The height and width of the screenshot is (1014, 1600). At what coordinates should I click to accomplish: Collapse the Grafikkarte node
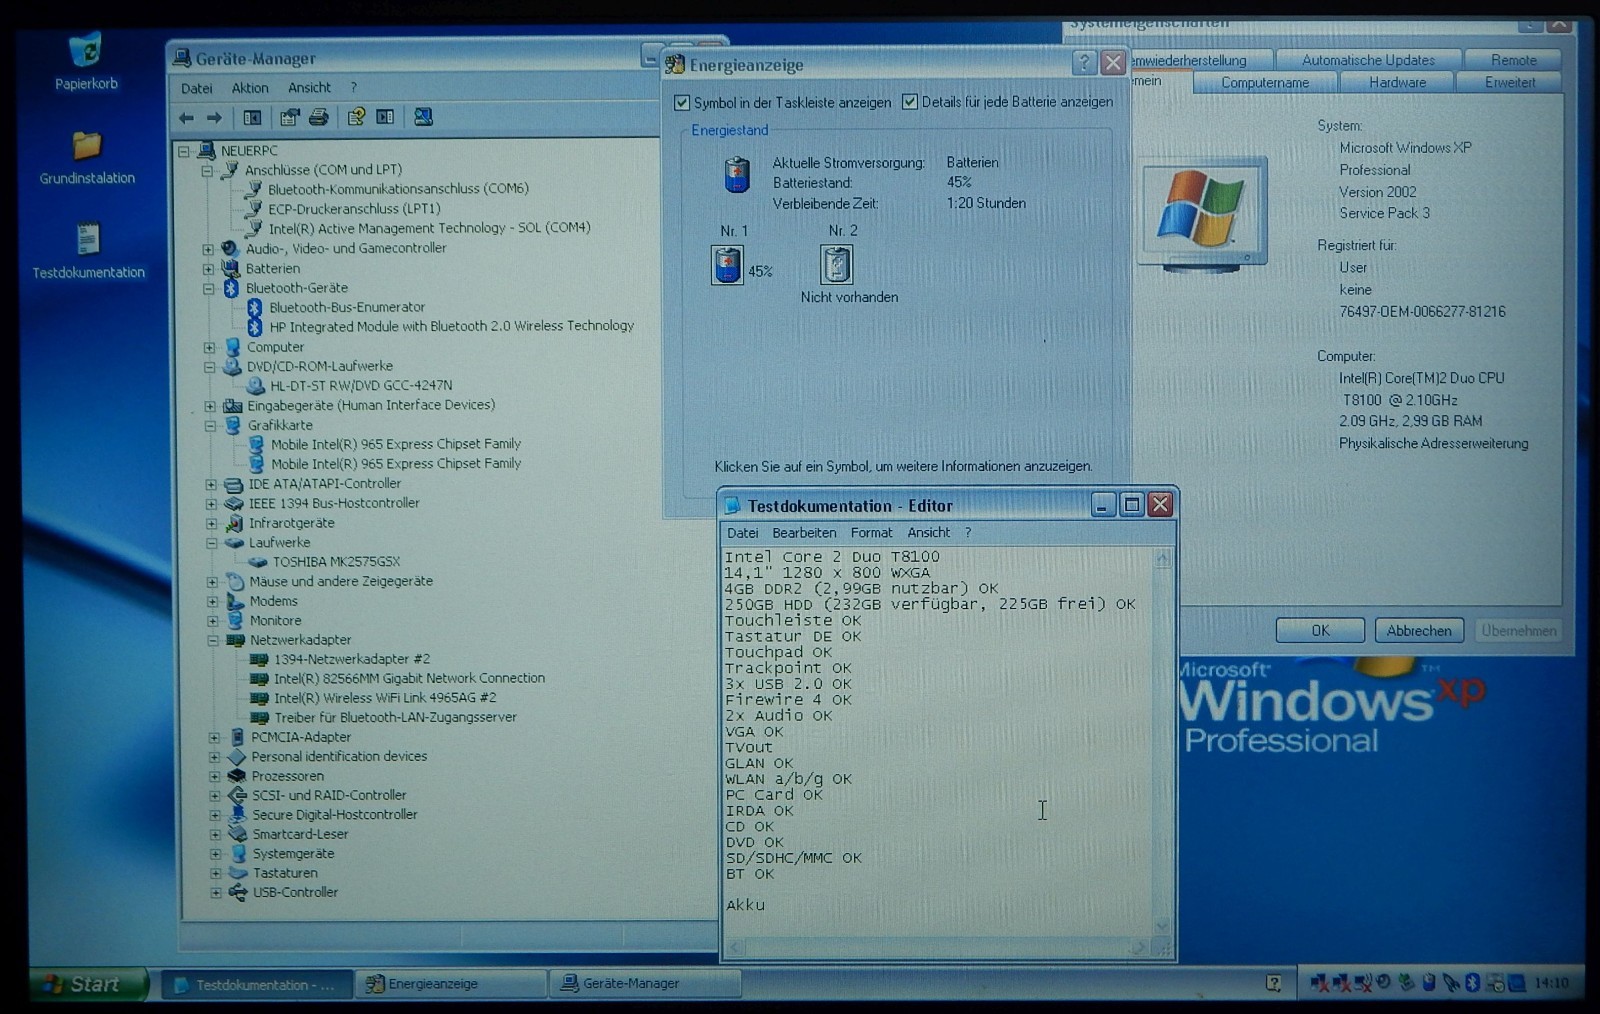(x=210, y=426)
